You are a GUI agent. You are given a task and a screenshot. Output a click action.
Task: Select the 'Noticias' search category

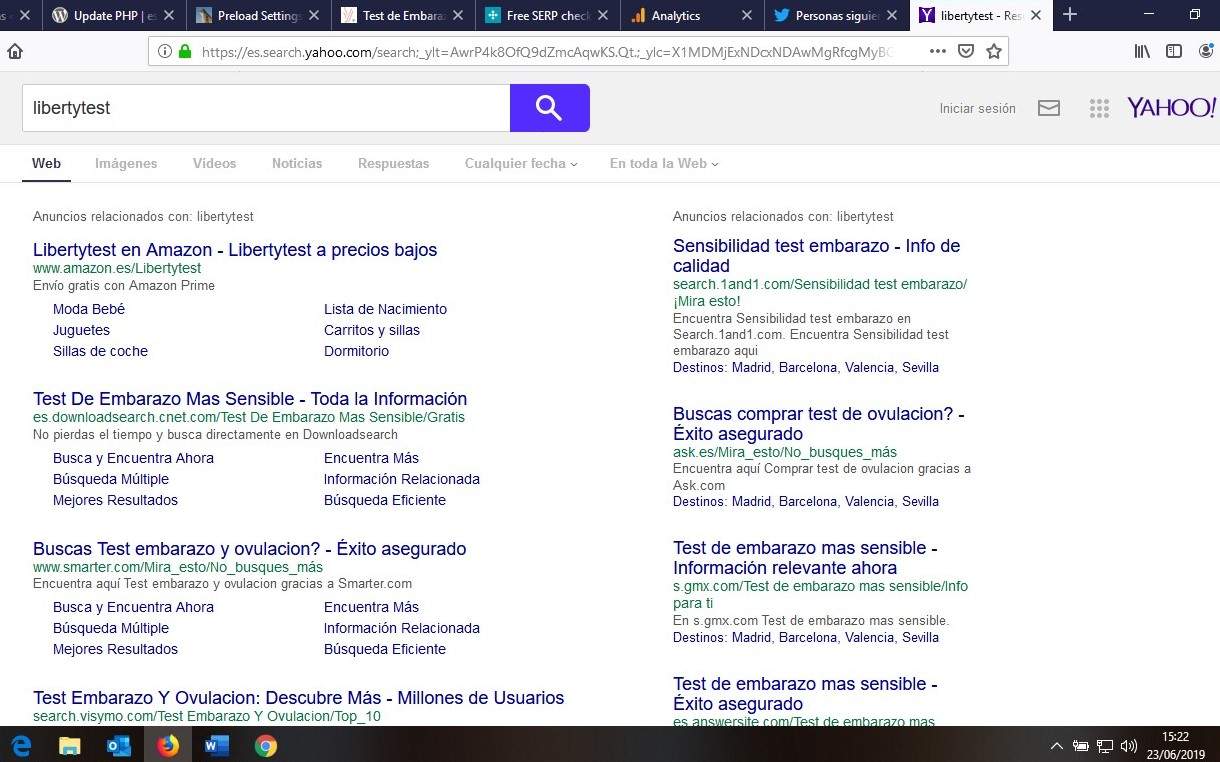(297, 163)
